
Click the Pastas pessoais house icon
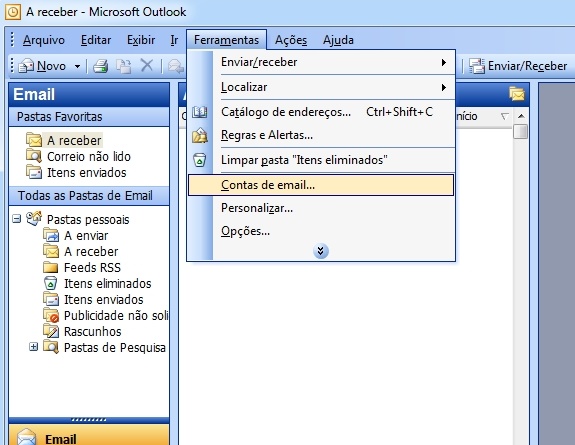[34, 219]
